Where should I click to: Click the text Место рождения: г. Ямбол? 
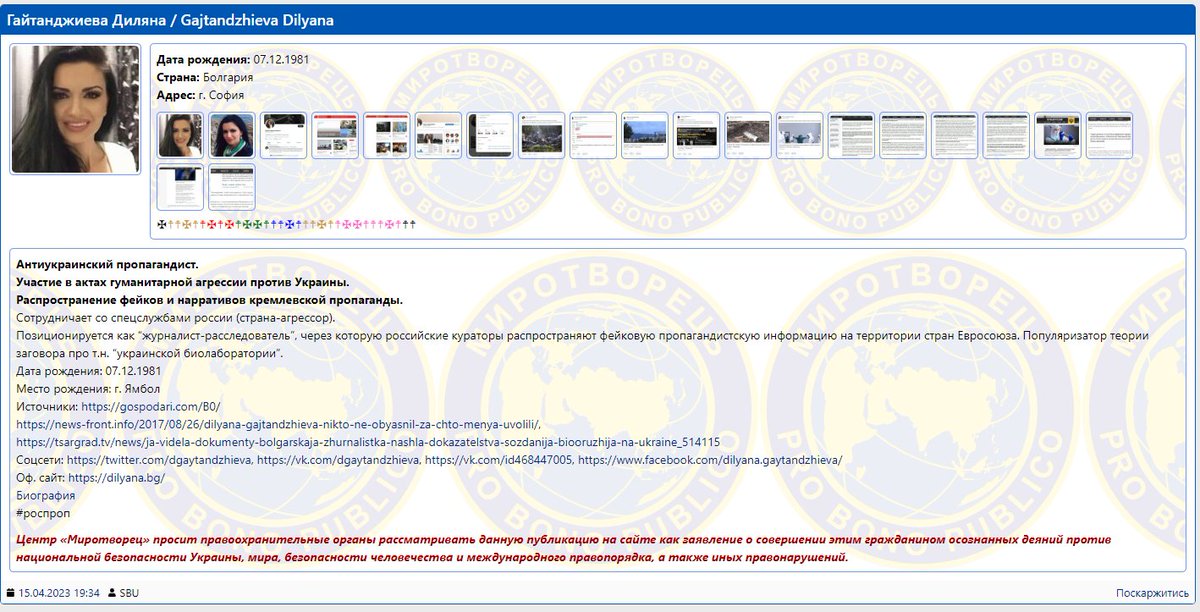[88, 388]
